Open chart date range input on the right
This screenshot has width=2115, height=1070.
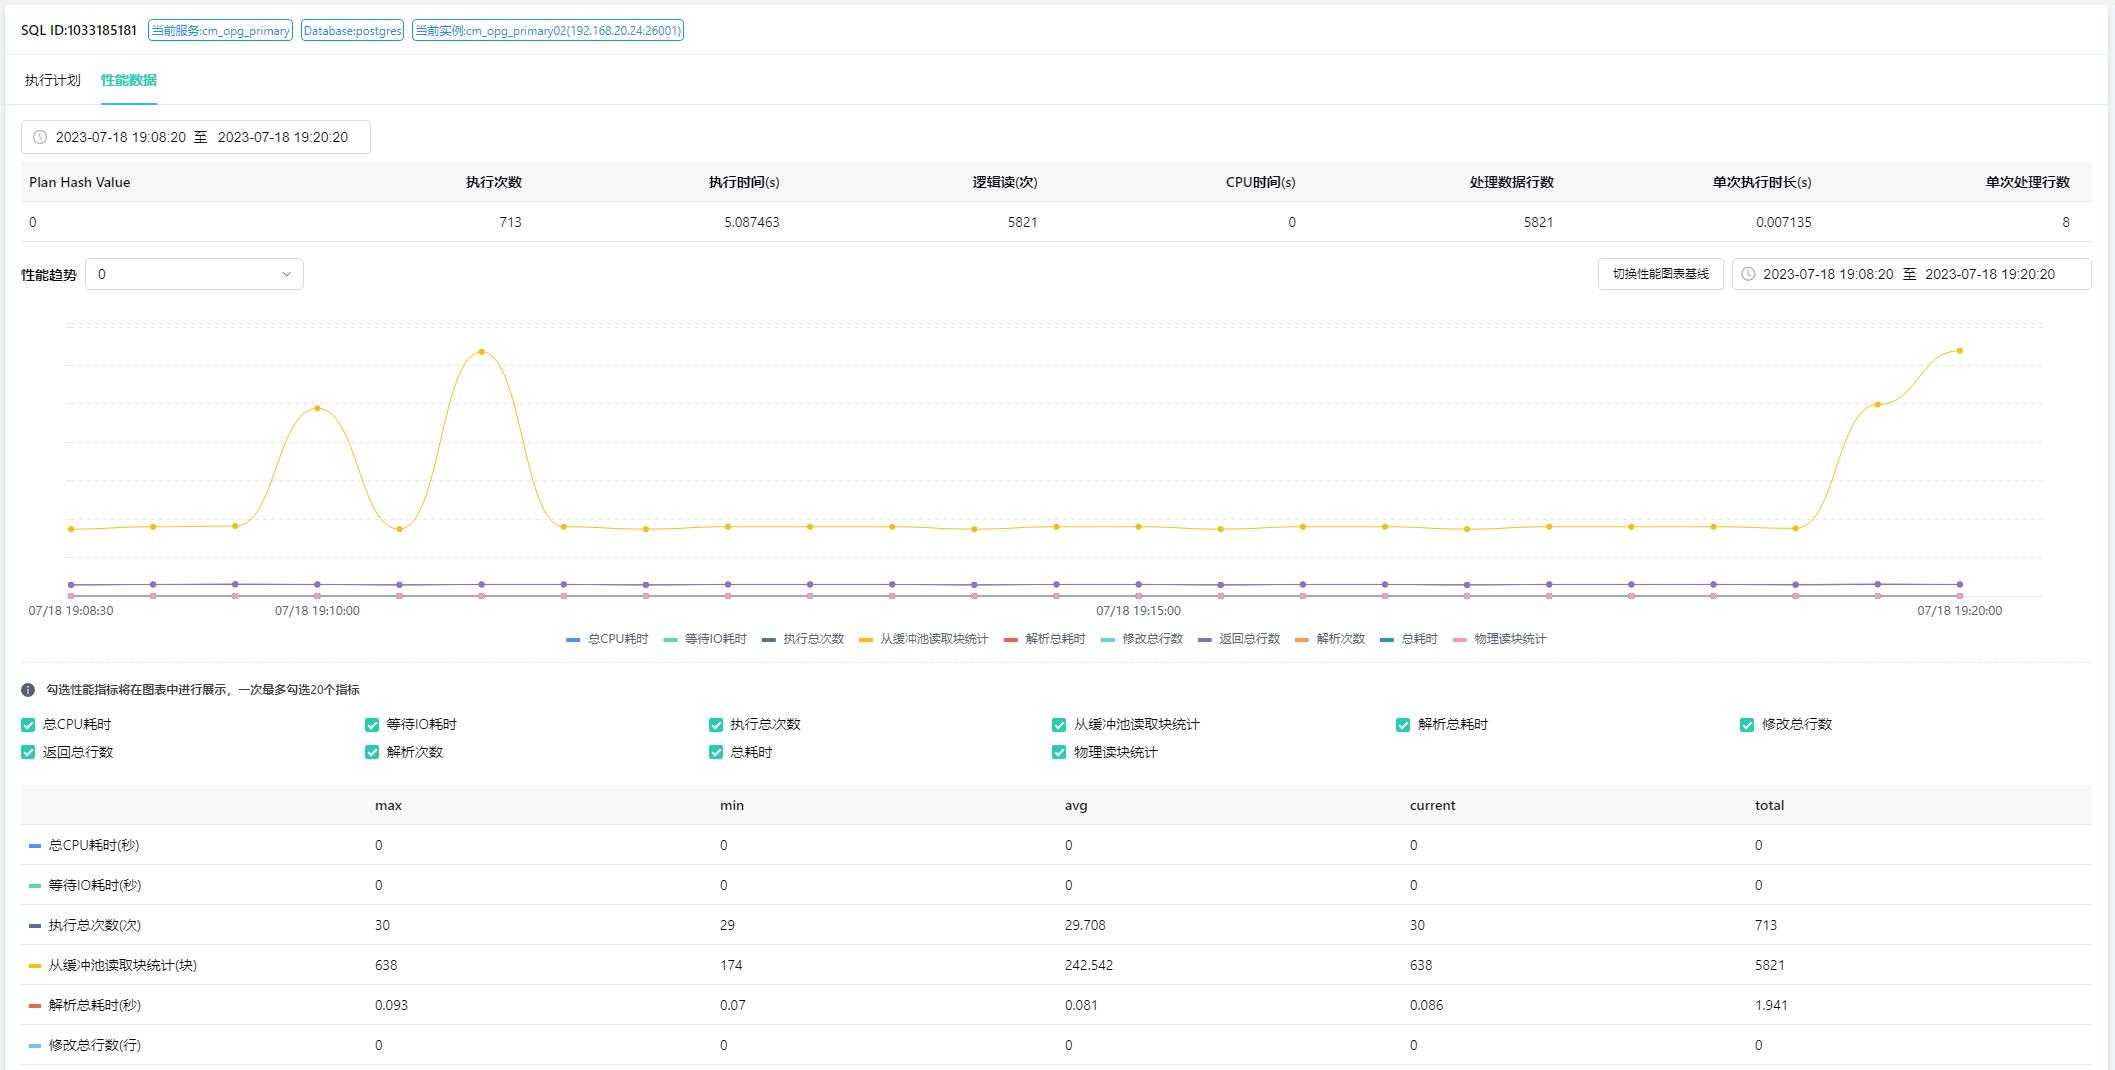pos(1911,274)
